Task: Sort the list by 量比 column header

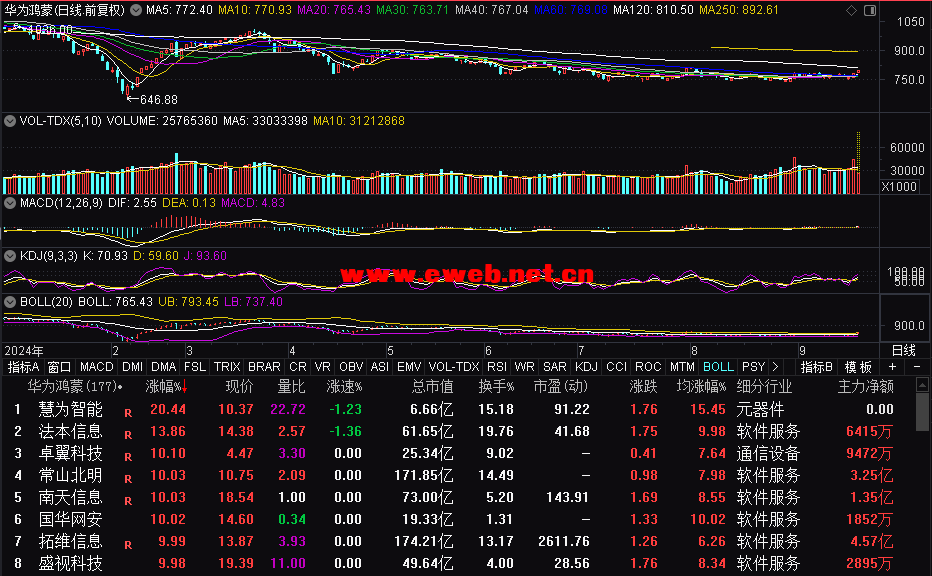Action: (x=291, y=387)
